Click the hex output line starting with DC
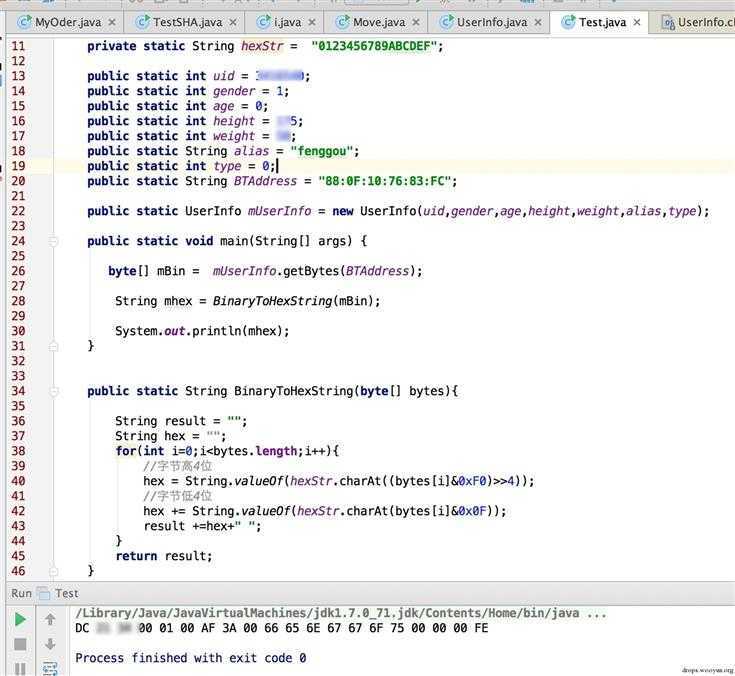The image size is (735, 676). coord(282,628)
